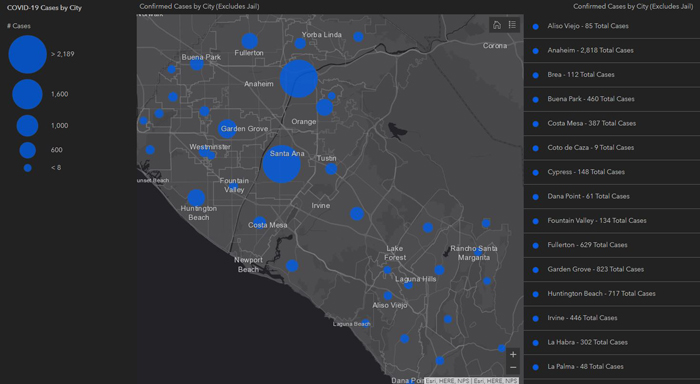The image size is (700, 384).
Task: Select the Newport Beach case bubble
Action: pos(292,266)
